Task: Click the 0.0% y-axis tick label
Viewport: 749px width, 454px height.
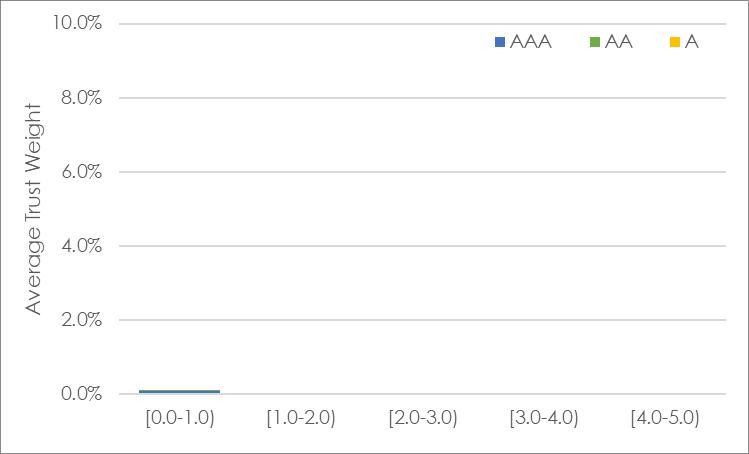Action: point(82,394)
